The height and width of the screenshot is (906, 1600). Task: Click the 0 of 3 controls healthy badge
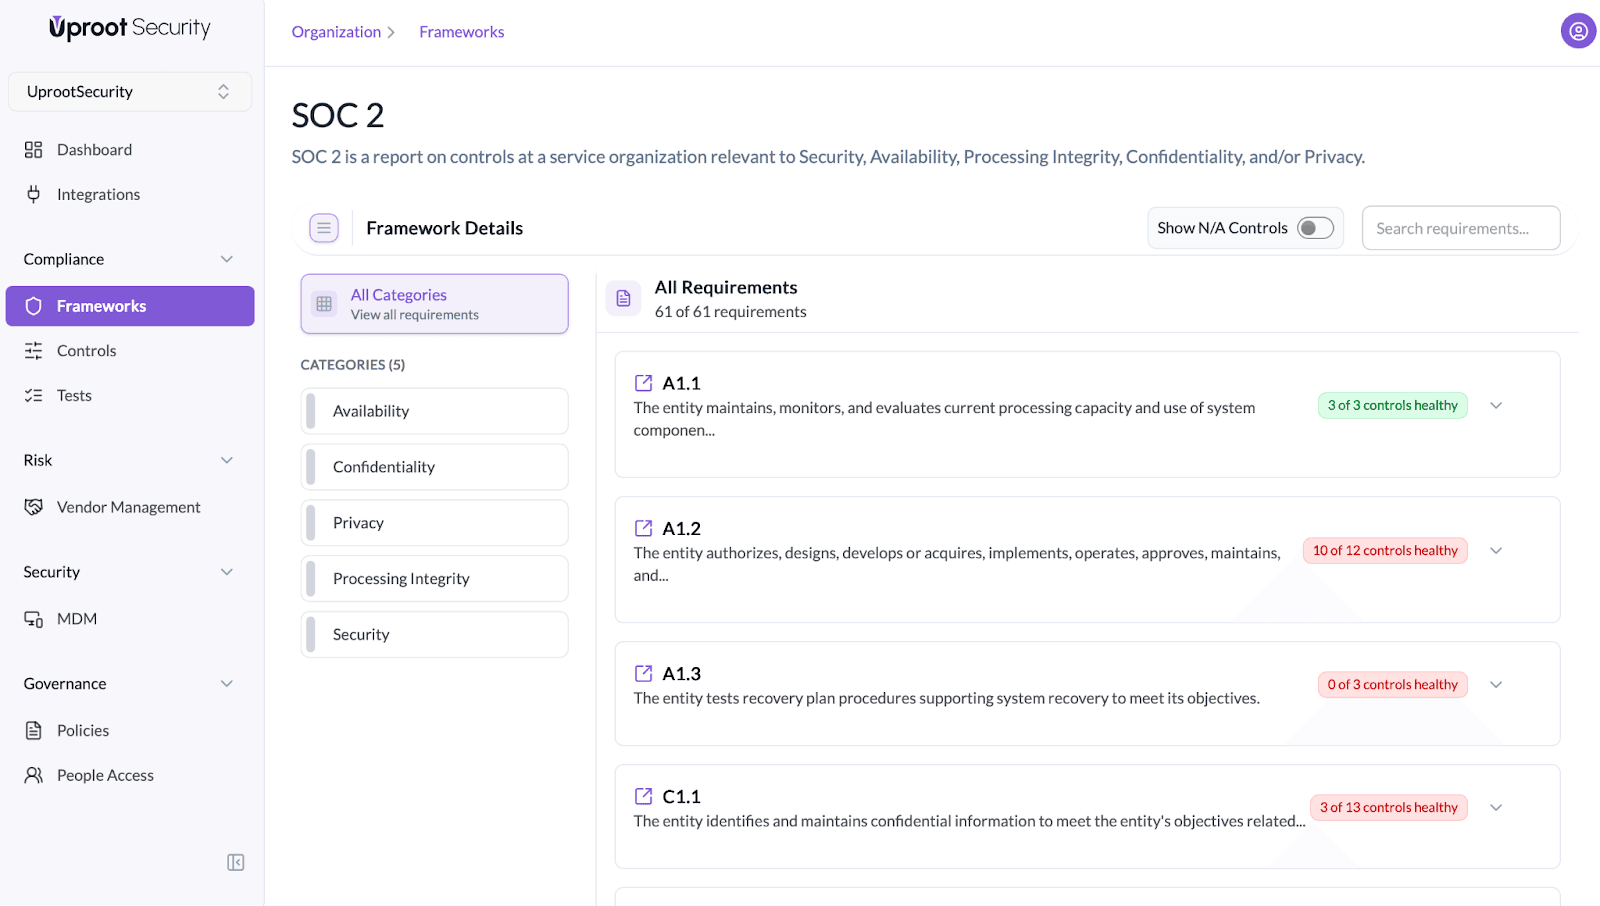[x=1392, y=685]
